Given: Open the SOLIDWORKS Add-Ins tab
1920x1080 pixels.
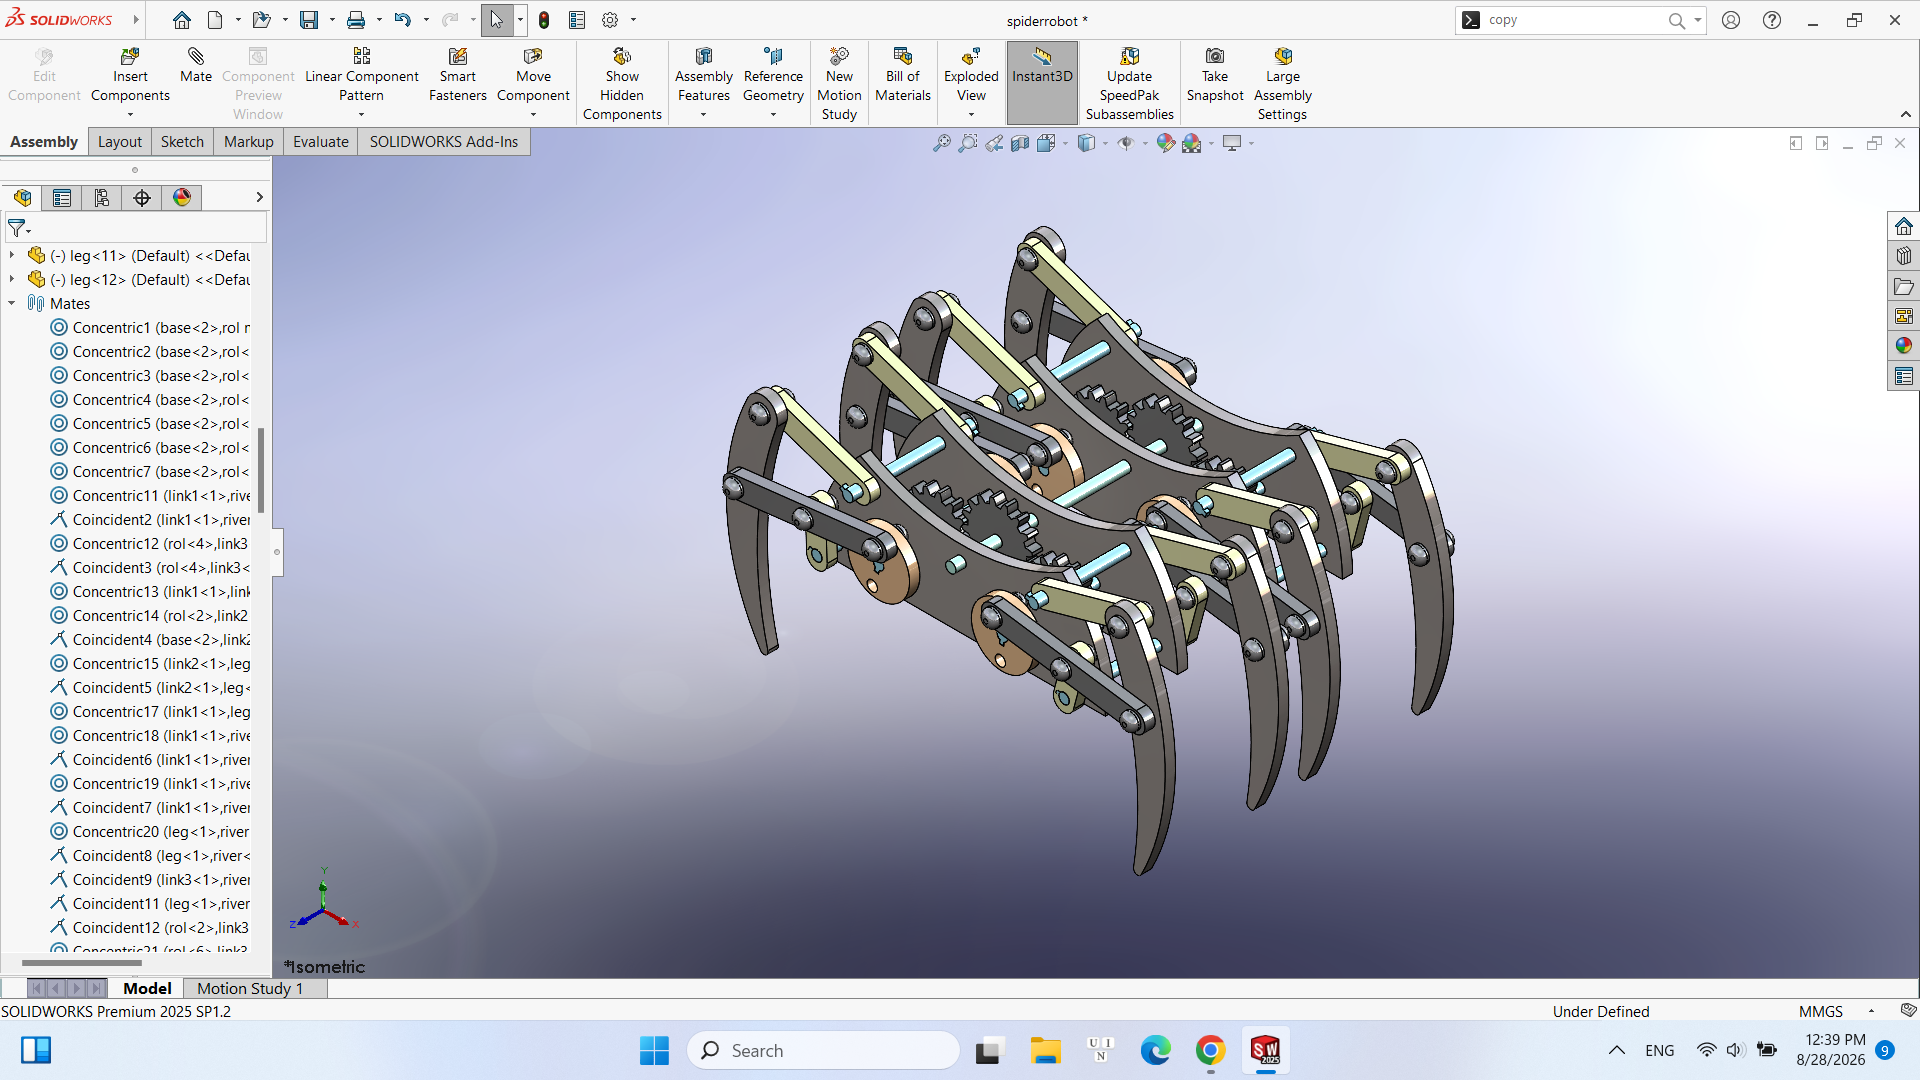Looking at the screenshot, I should (444, 142).
